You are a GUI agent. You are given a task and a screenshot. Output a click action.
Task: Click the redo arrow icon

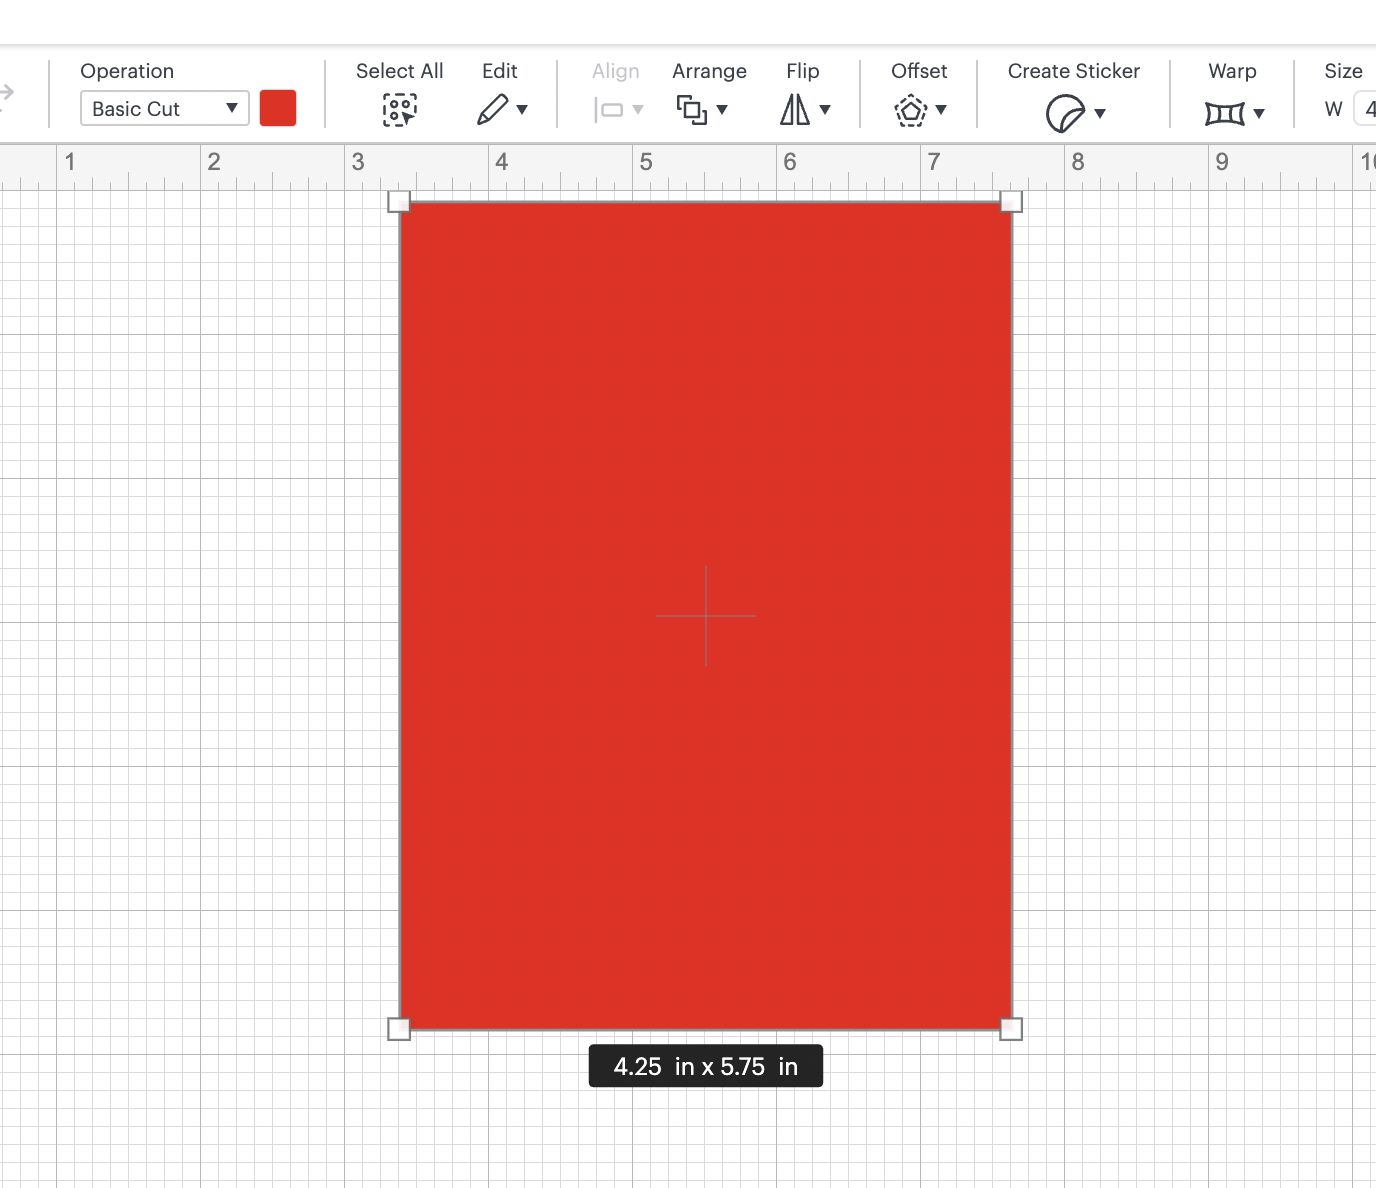[x=7, y=93]
